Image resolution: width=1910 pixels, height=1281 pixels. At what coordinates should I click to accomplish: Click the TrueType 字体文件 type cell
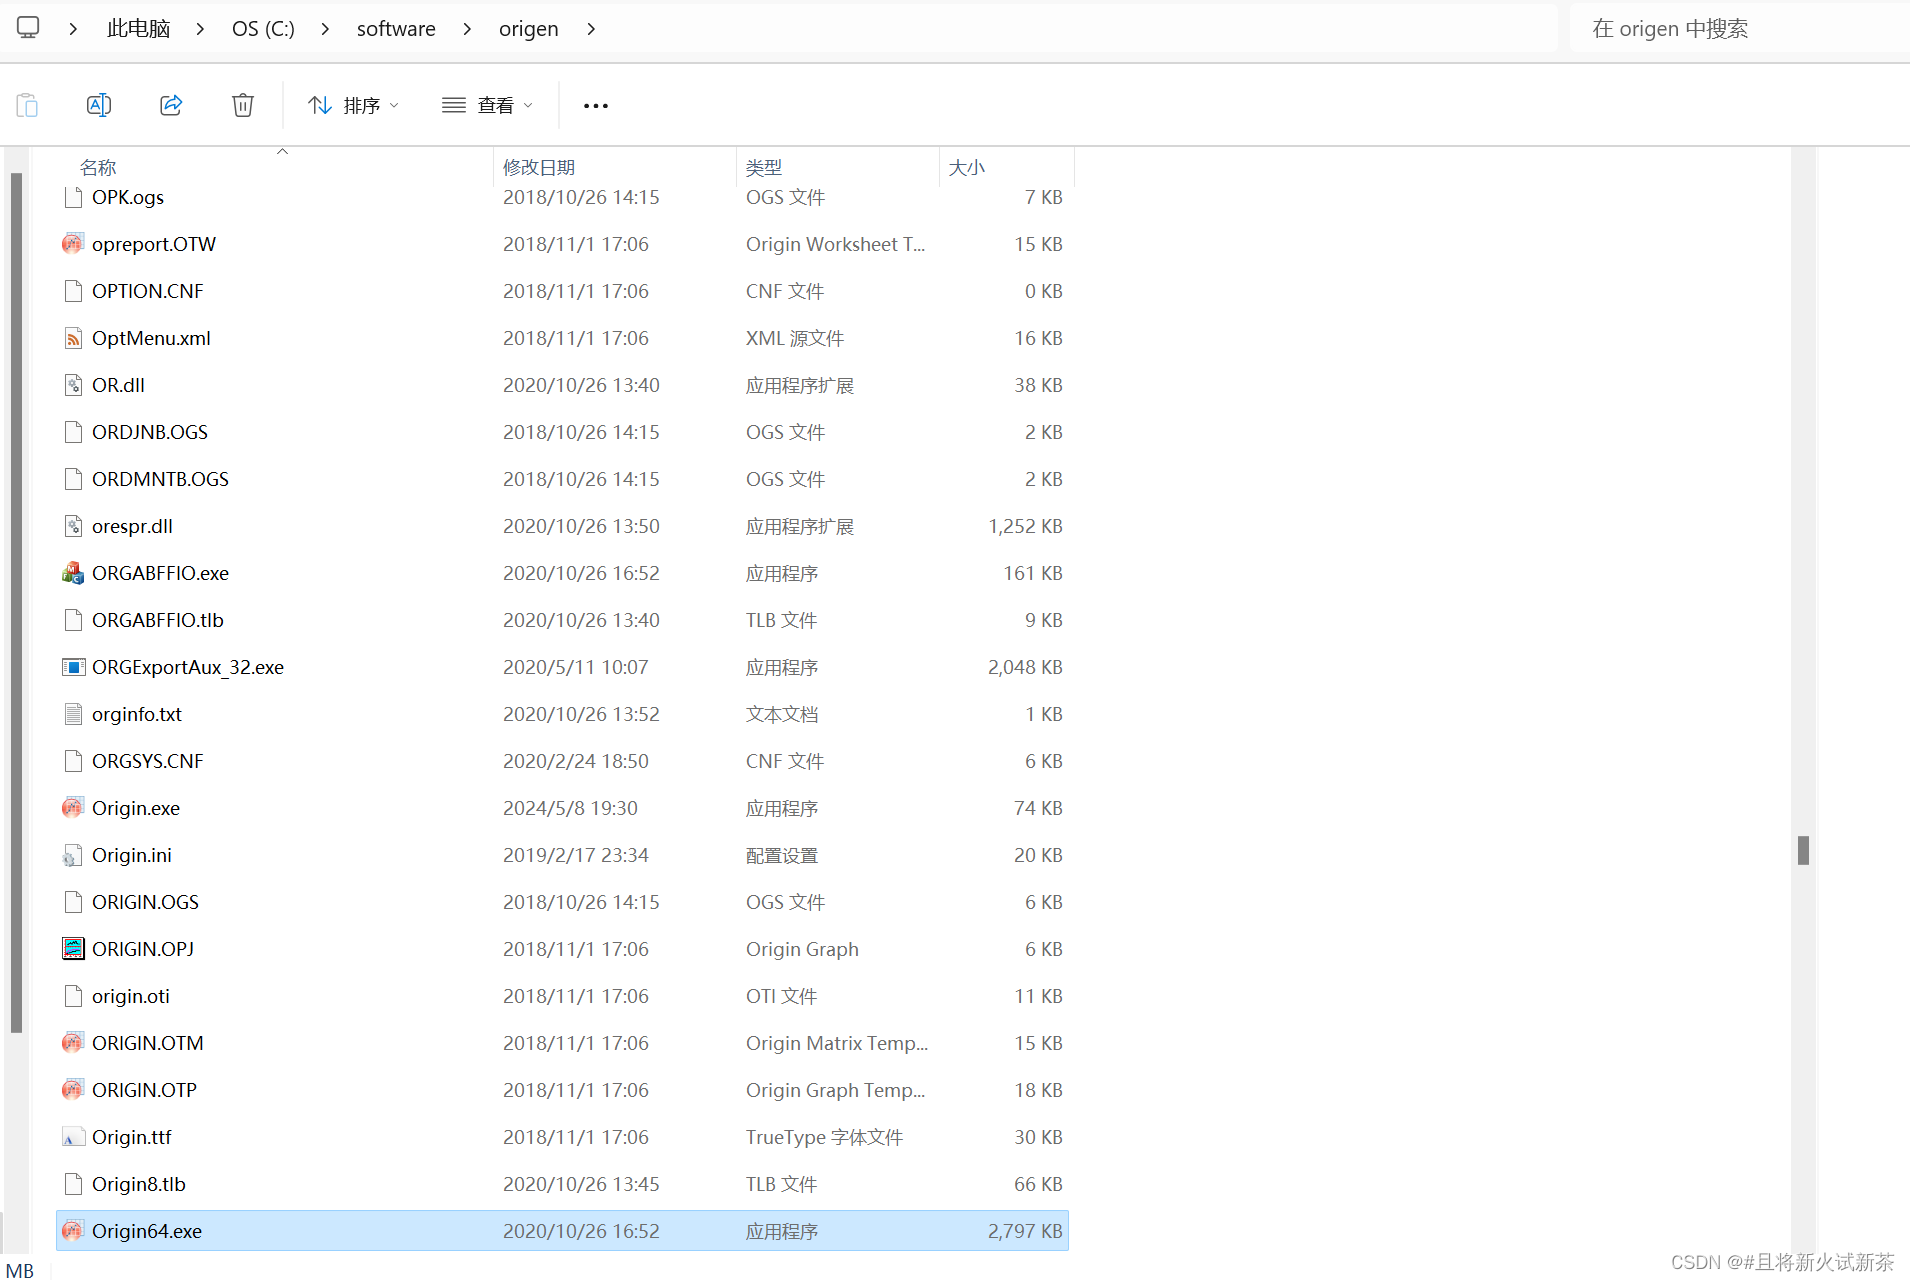(824, 1137)
